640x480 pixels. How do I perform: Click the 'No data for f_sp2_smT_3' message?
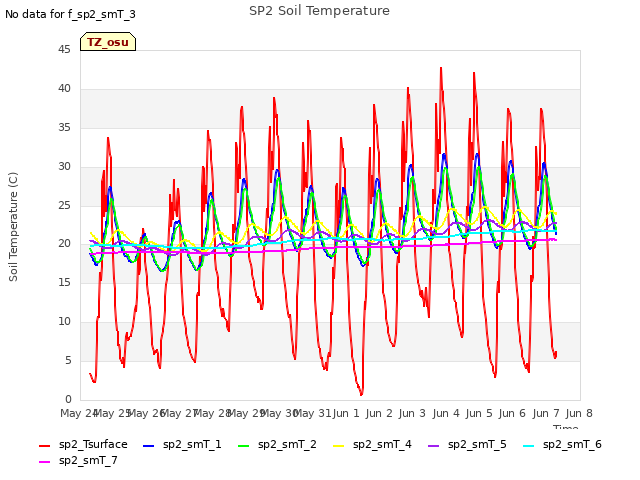click(x=70, y=14)
